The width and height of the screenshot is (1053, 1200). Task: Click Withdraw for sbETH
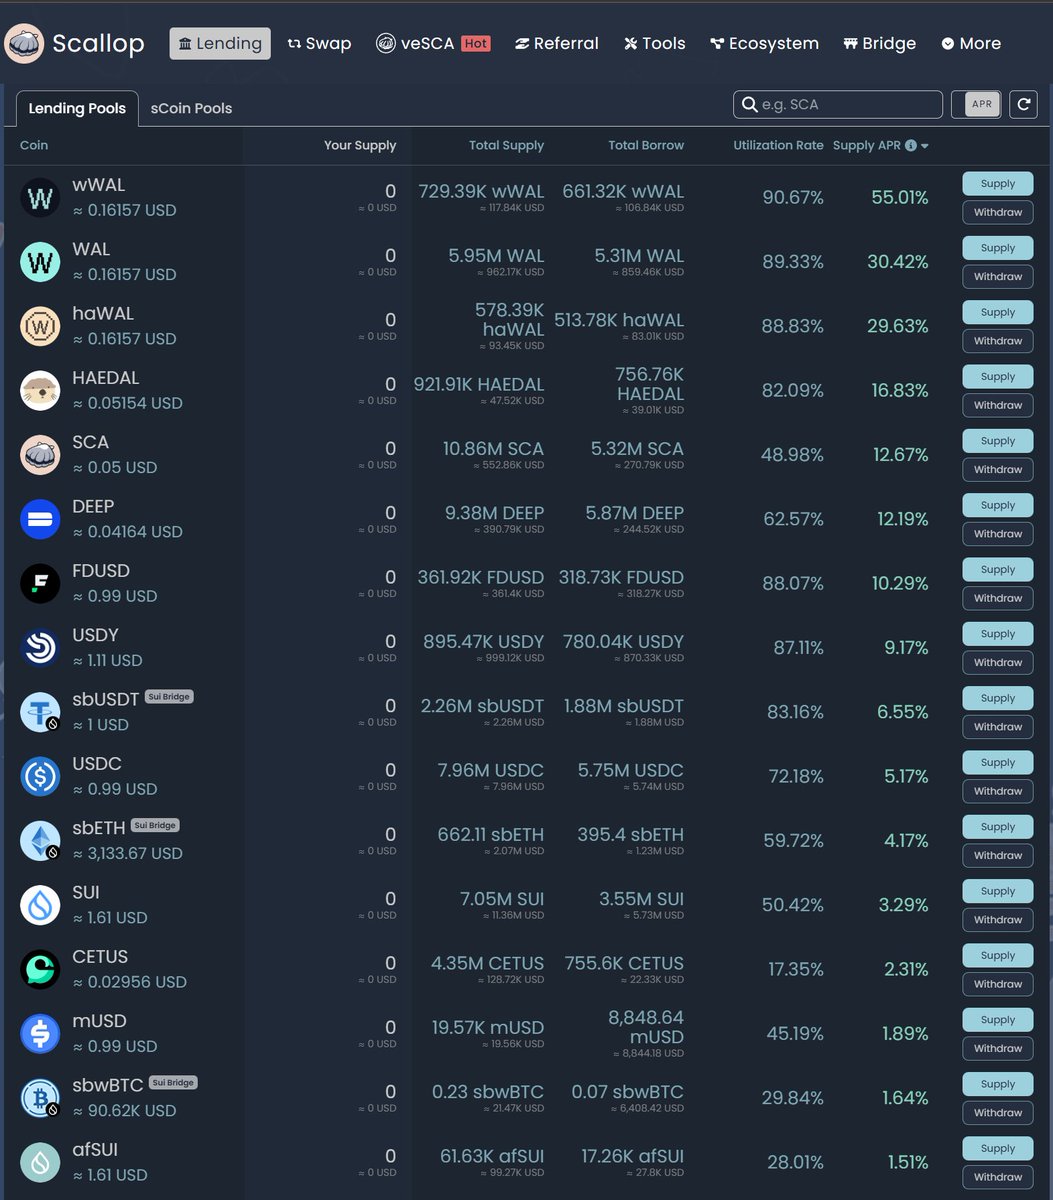(998, 856)
